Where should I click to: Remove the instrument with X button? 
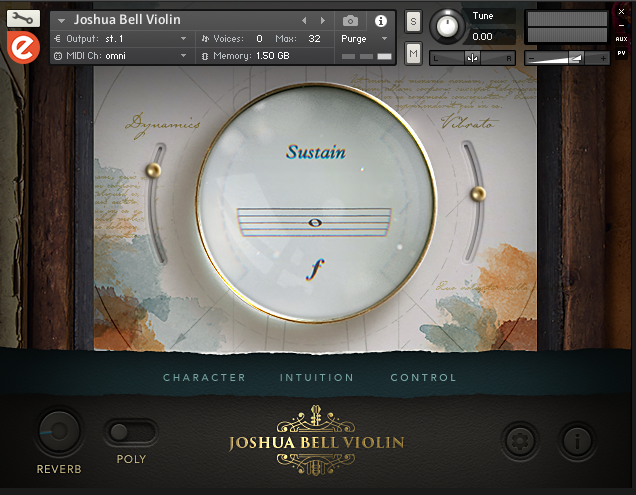(x=621, y=12)
